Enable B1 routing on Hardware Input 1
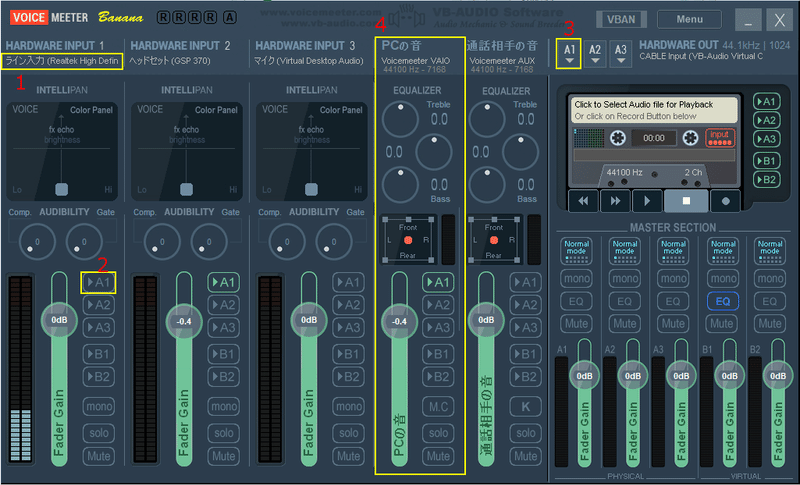The image size is (800, 485). [98, 354]
